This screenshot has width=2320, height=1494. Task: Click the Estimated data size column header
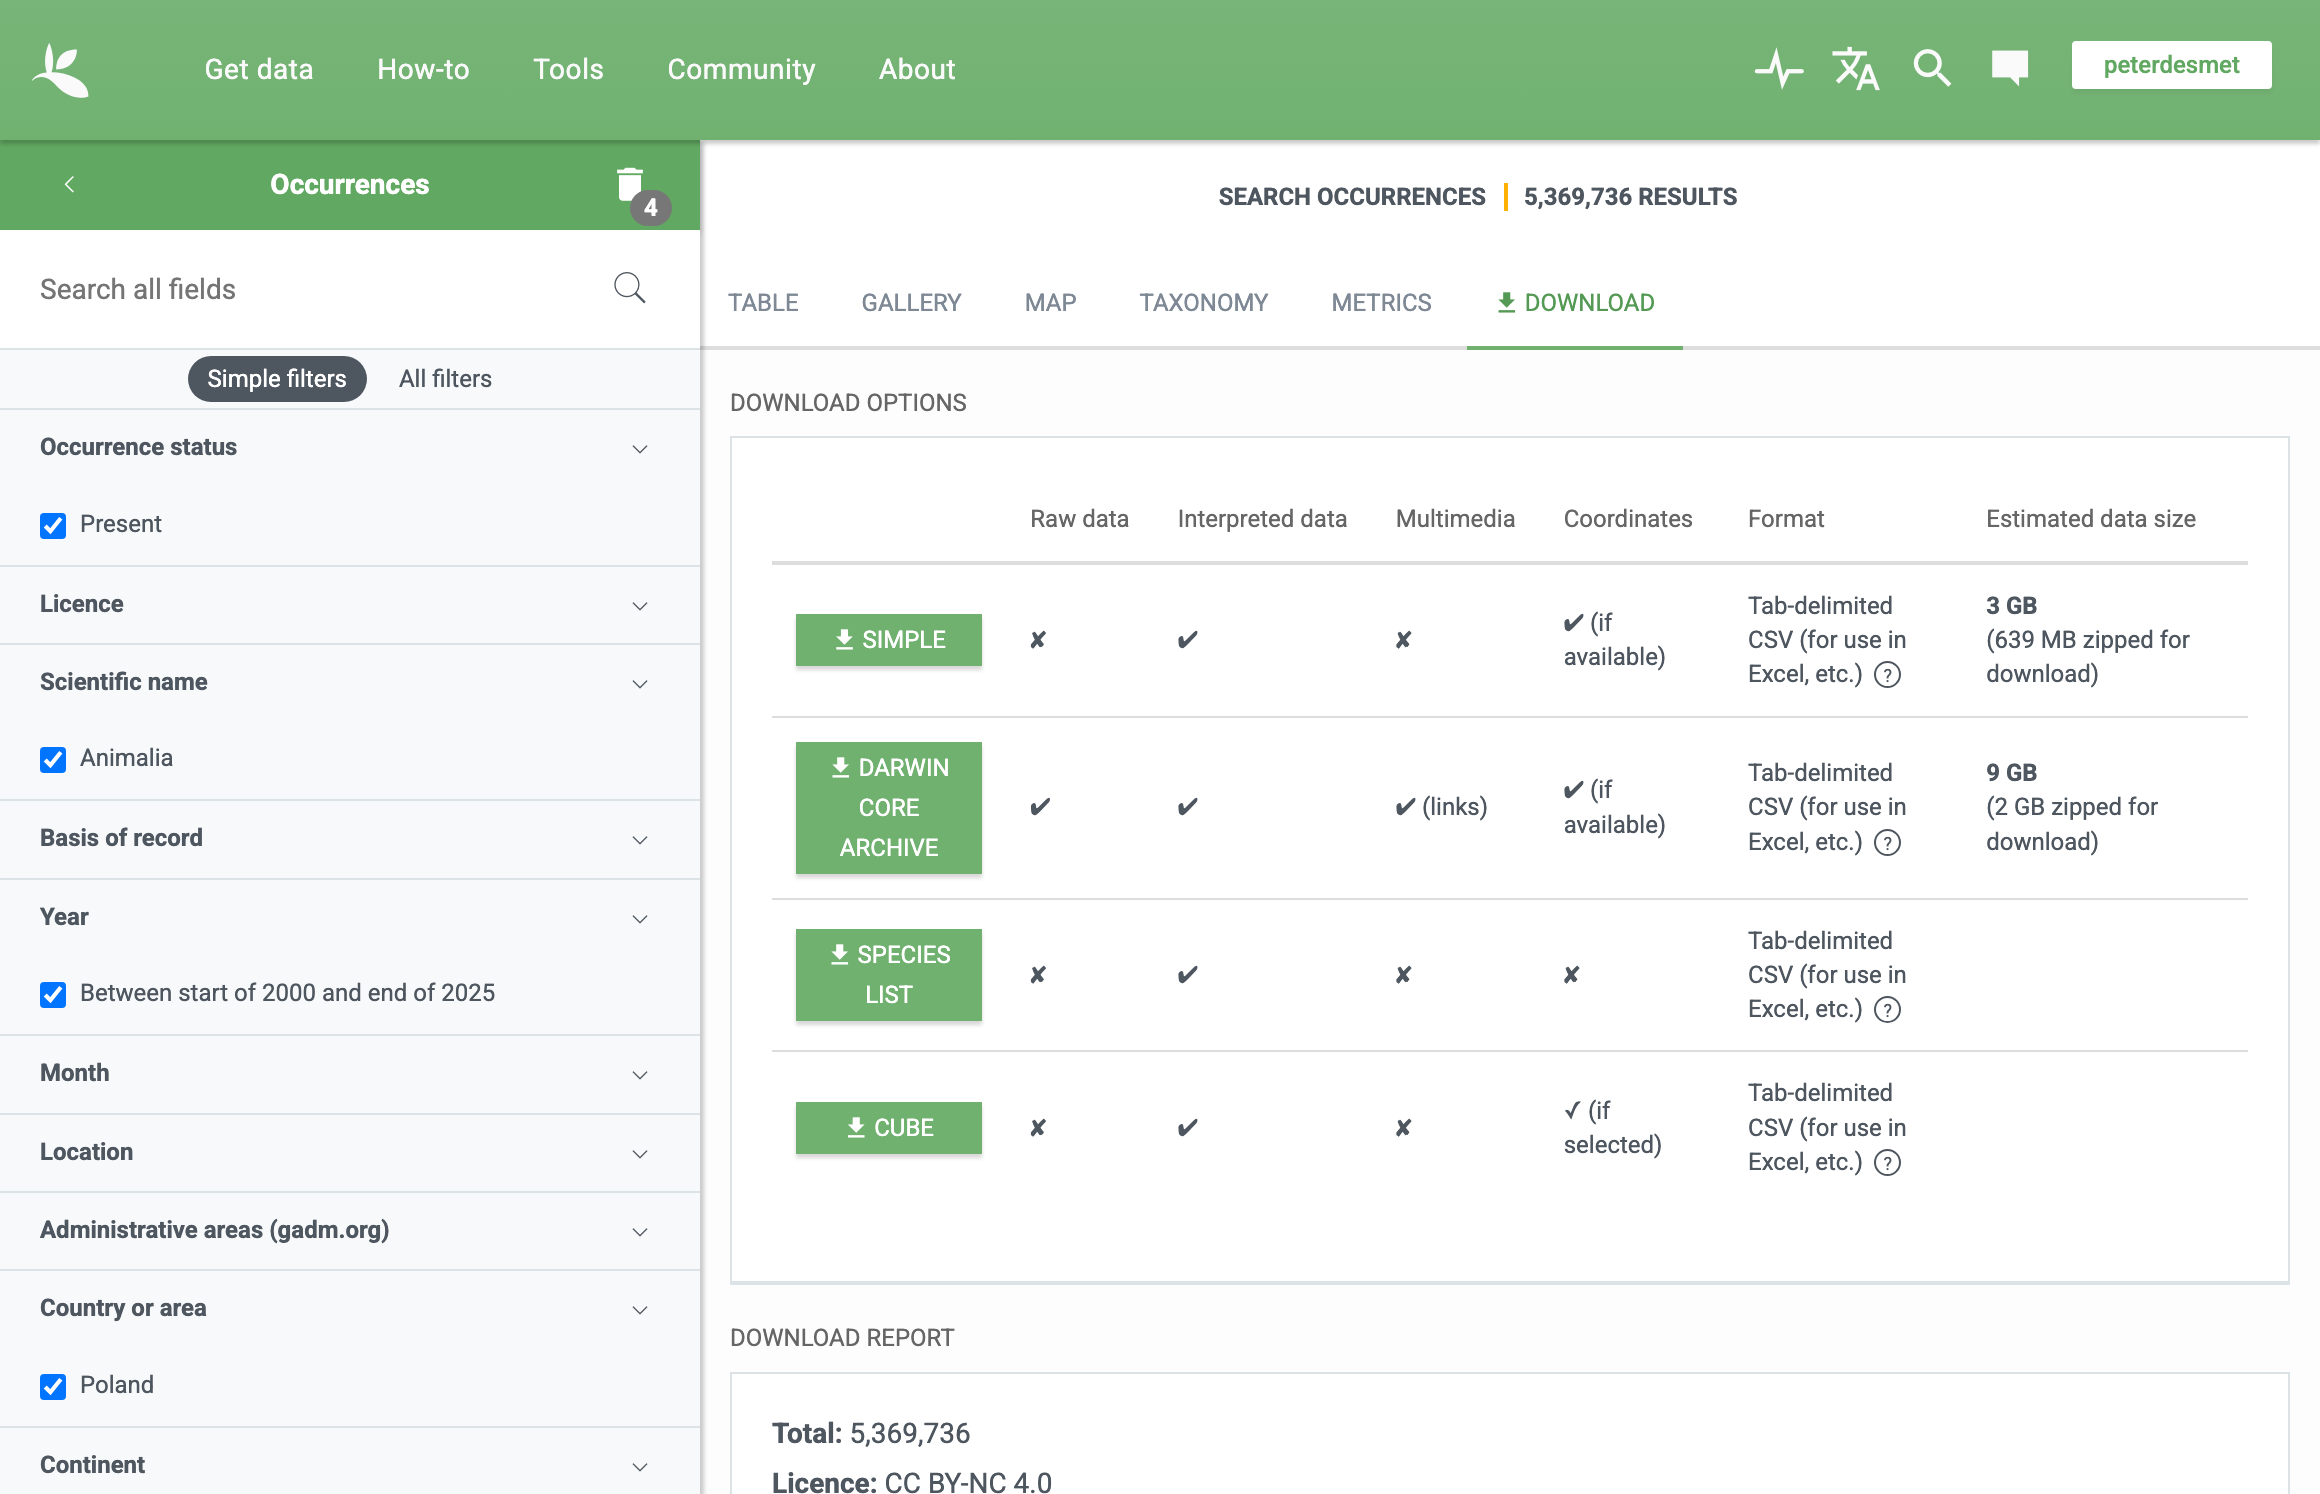pyautogui.click(x=2090, y=519)
